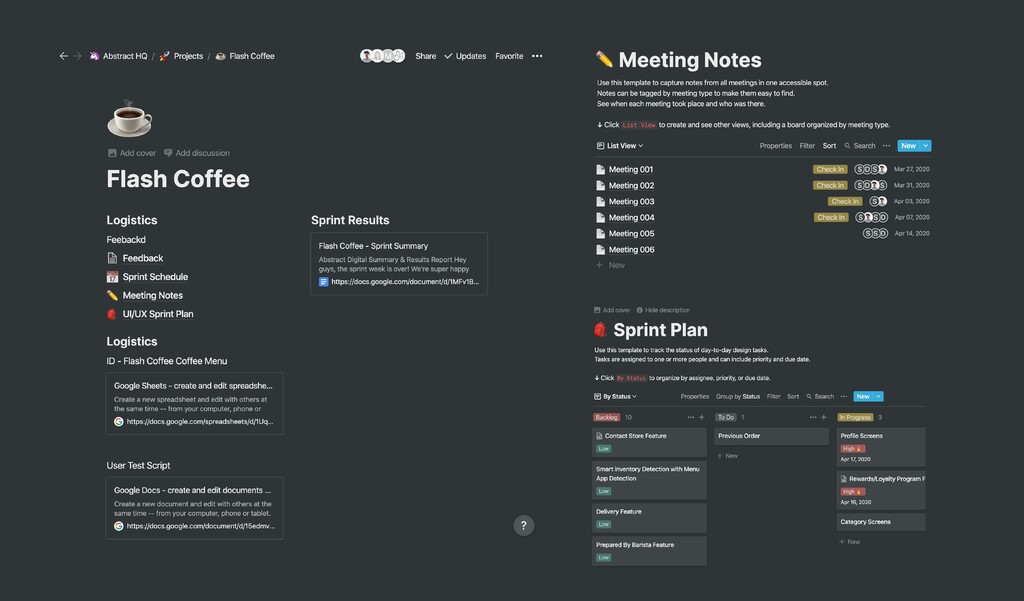
Task: Click the member avatars group in top bar
Action: tap(383, 56)
